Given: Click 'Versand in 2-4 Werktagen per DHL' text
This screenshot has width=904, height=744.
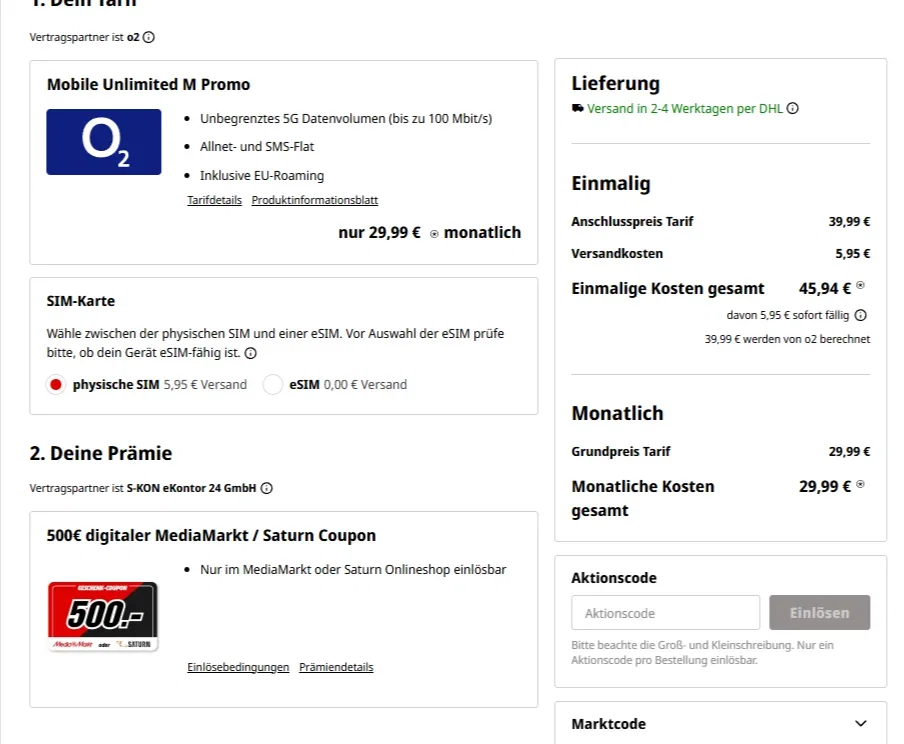Looking at the screenshot, I should coord(685,108).
